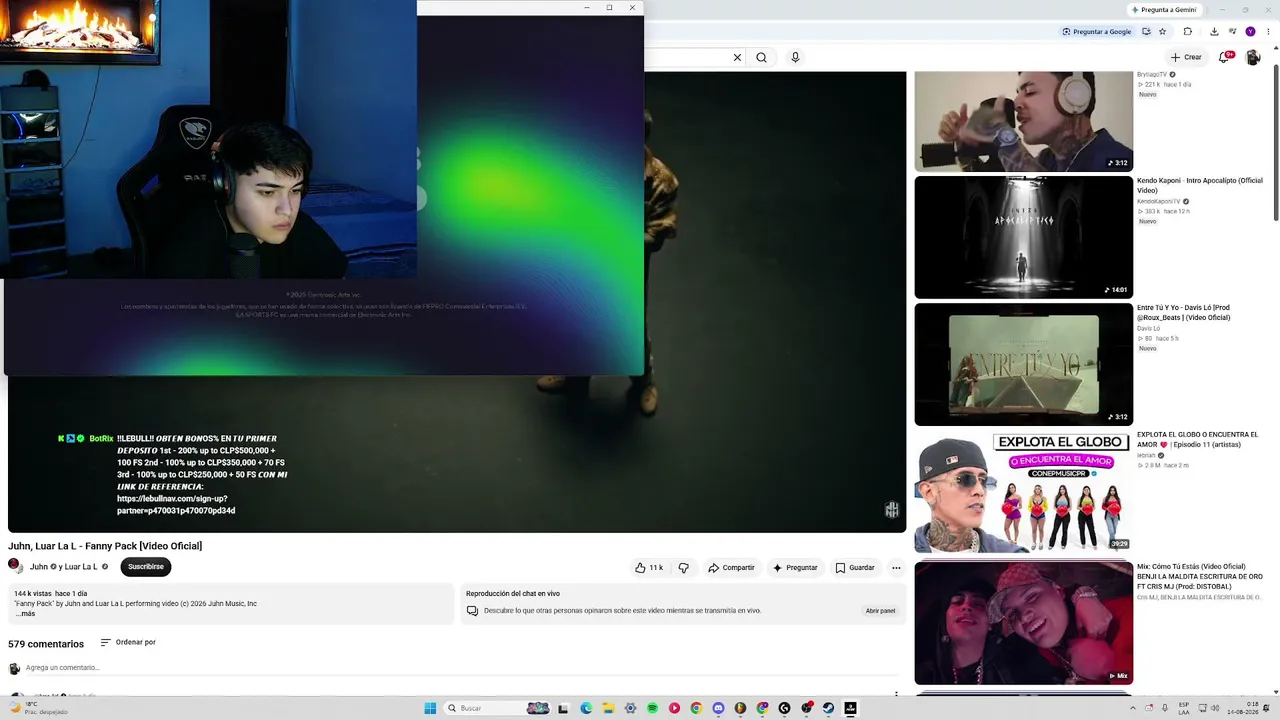Like the Fanny Pack video

[x=648, y=568]
